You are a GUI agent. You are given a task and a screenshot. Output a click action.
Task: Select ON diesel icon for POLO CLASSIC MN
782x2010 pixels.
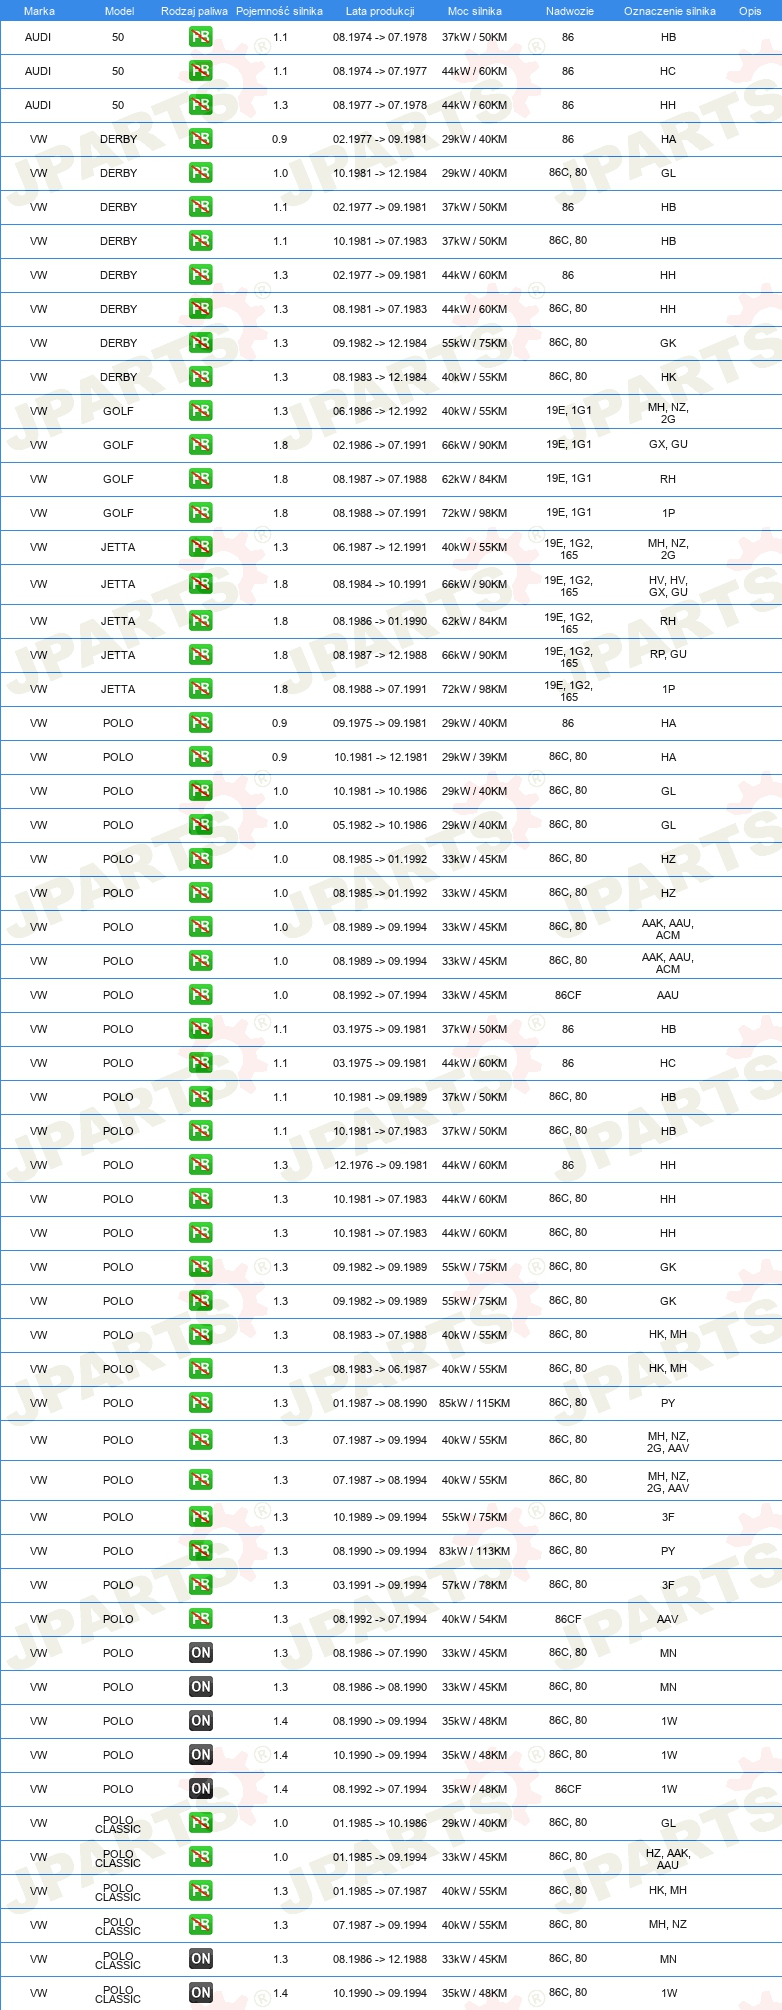click(200, 1959)
